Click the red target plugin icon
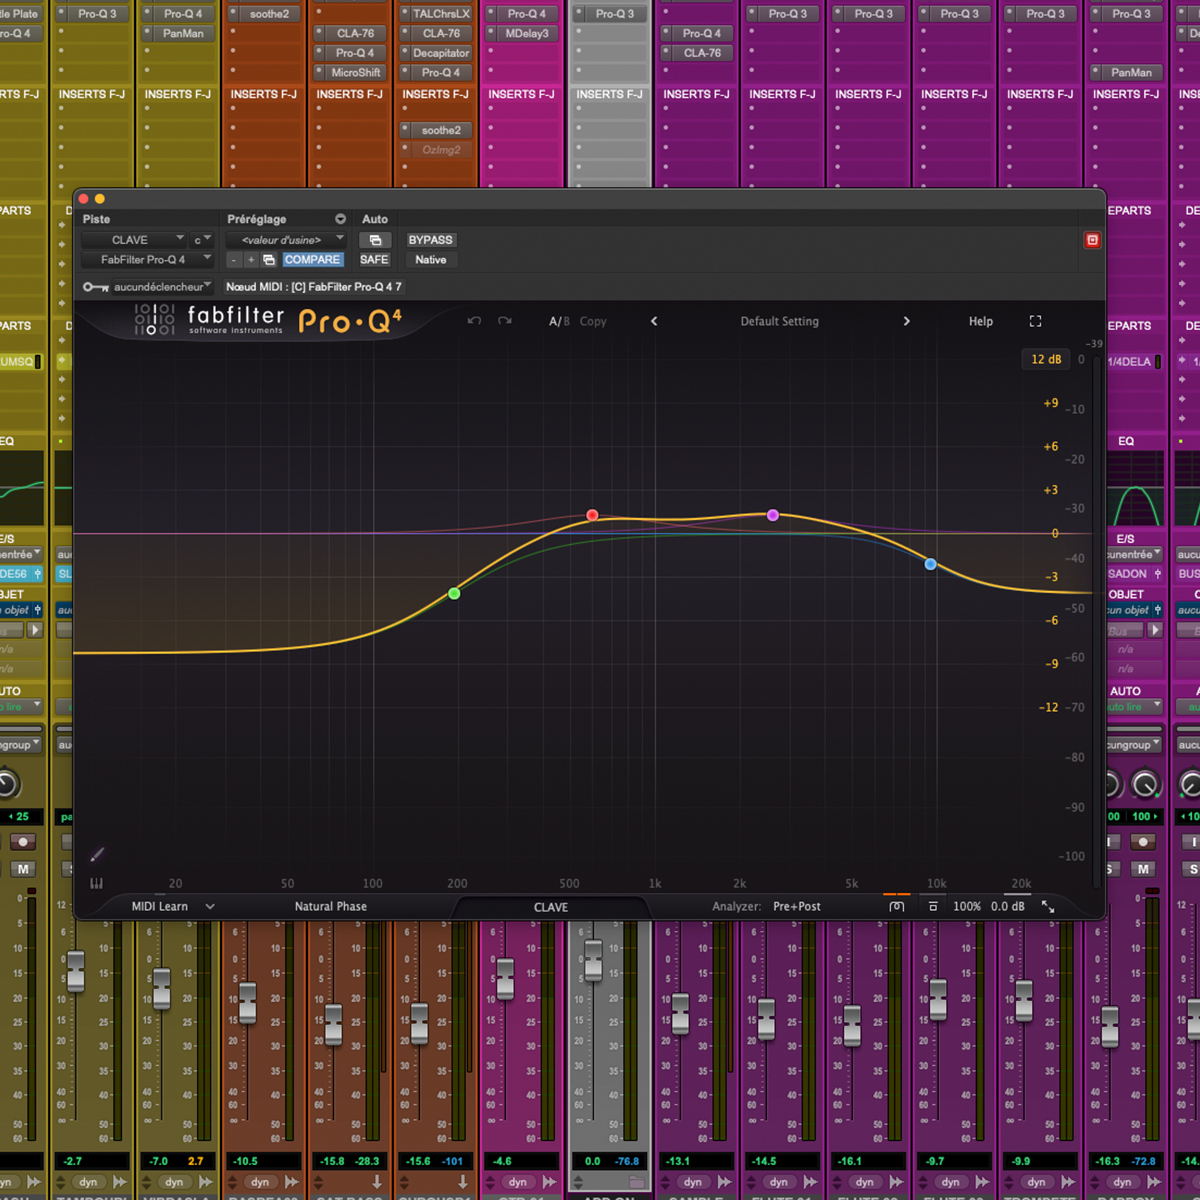1200x1200 pixels. [x=1092, y=240]
